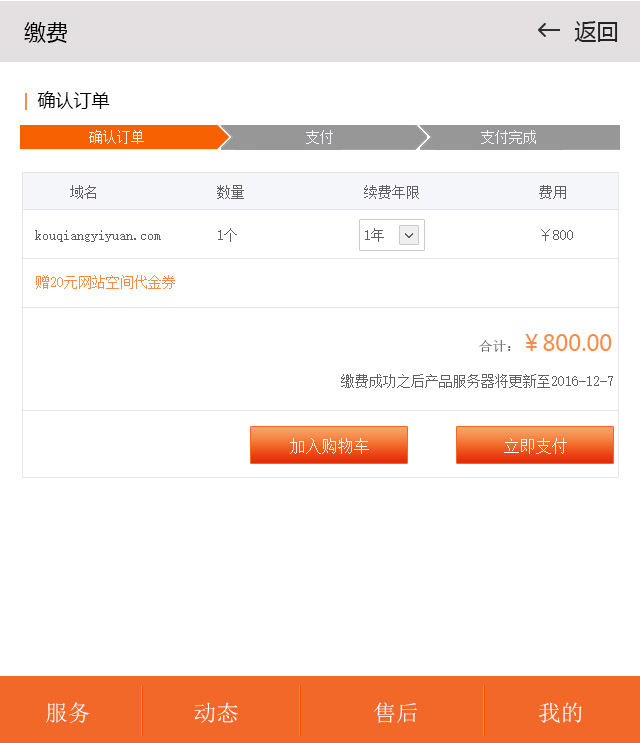The image size is (640, 743).
Task: Go to 服务 in the bottom navigation
Action: click(x=68, y=712)
